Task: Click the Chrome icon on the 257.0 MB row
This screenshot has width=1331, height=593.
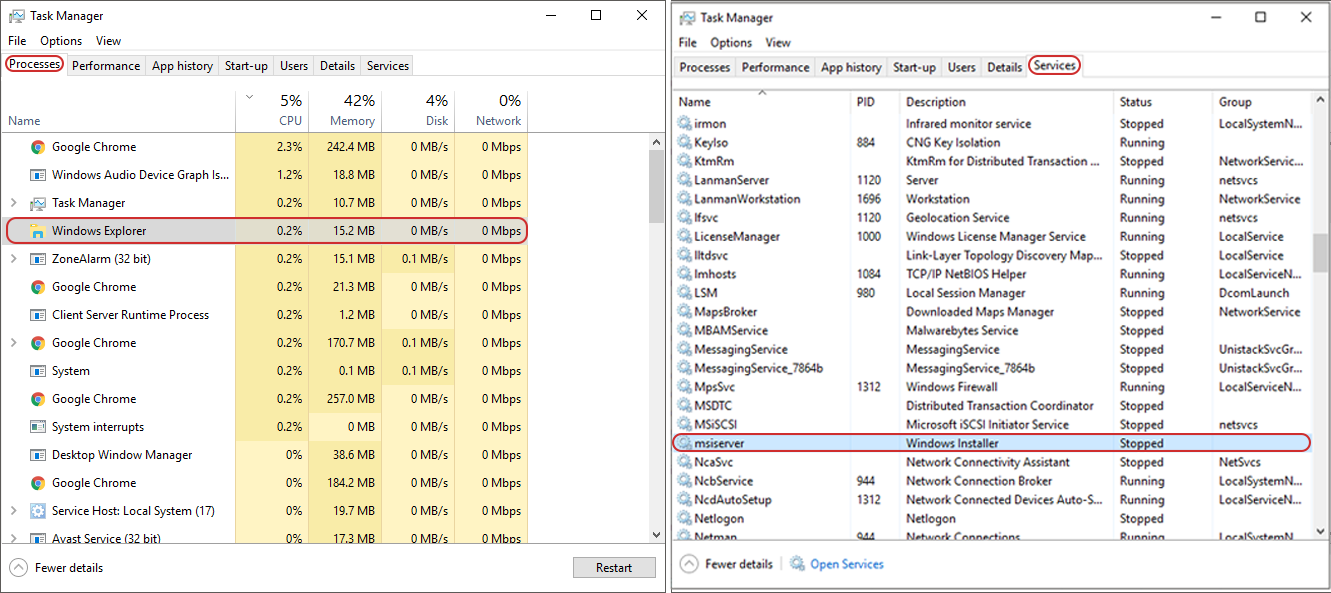Action: pos(38,399)
